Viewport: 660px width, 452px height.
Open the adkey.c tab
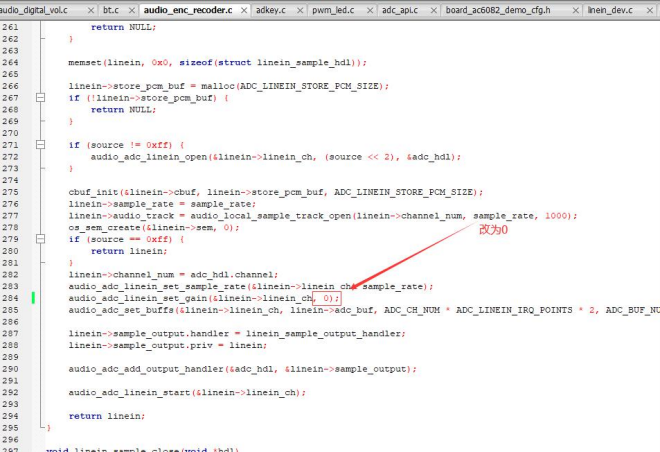(x=271, y=10)
